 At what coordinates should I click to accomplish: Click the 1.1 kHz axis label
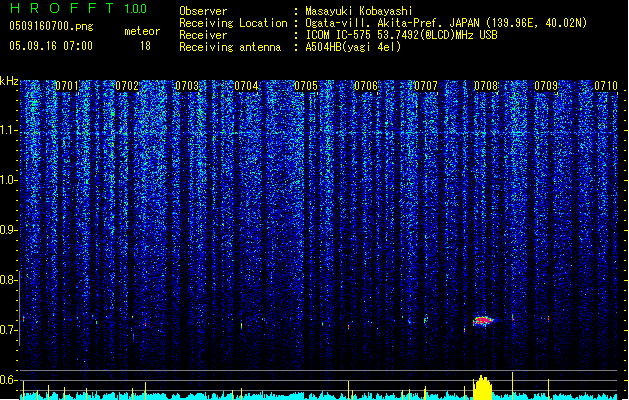pyautogui.click(x=9, y=130)
